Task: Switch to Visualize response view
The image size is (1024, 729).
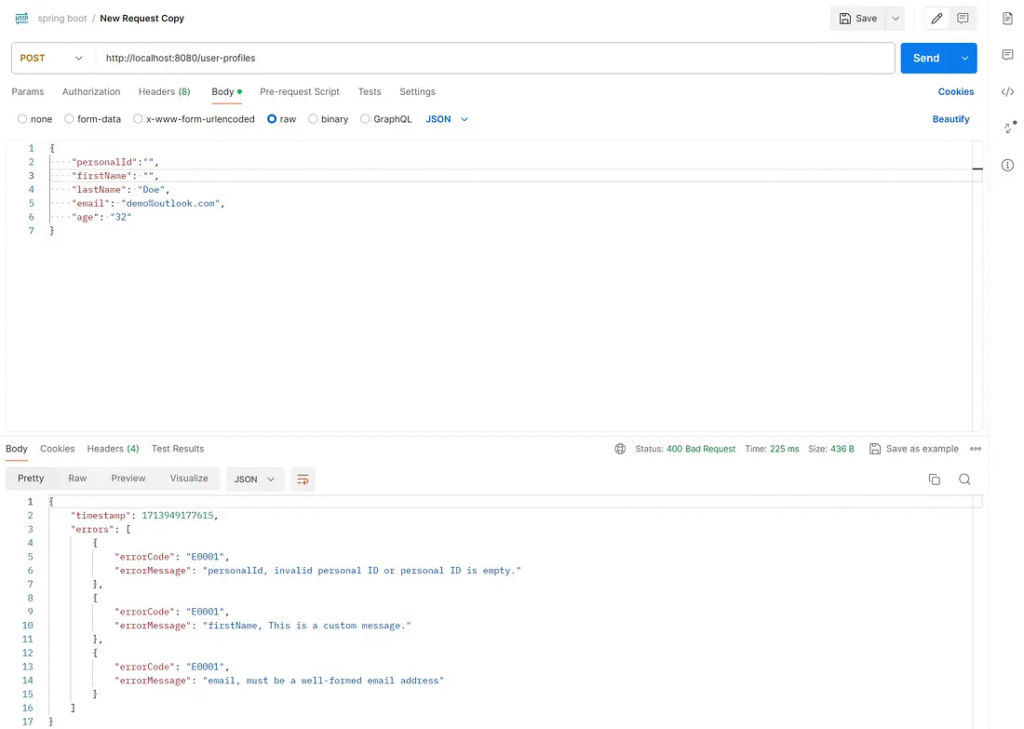Action: [189, 478]
